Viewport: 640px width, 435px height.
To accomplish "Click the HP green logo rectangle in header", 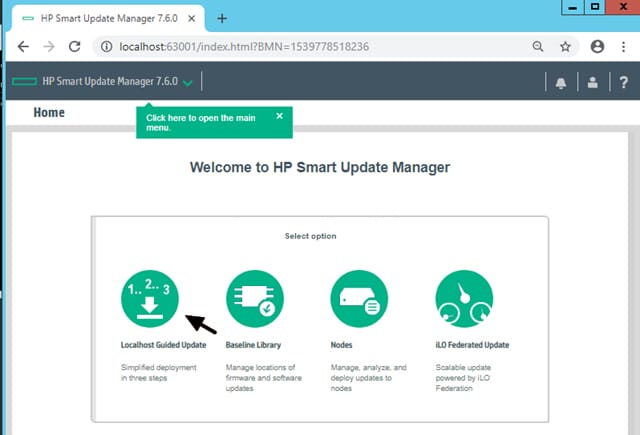I will (x=24, y=82).
